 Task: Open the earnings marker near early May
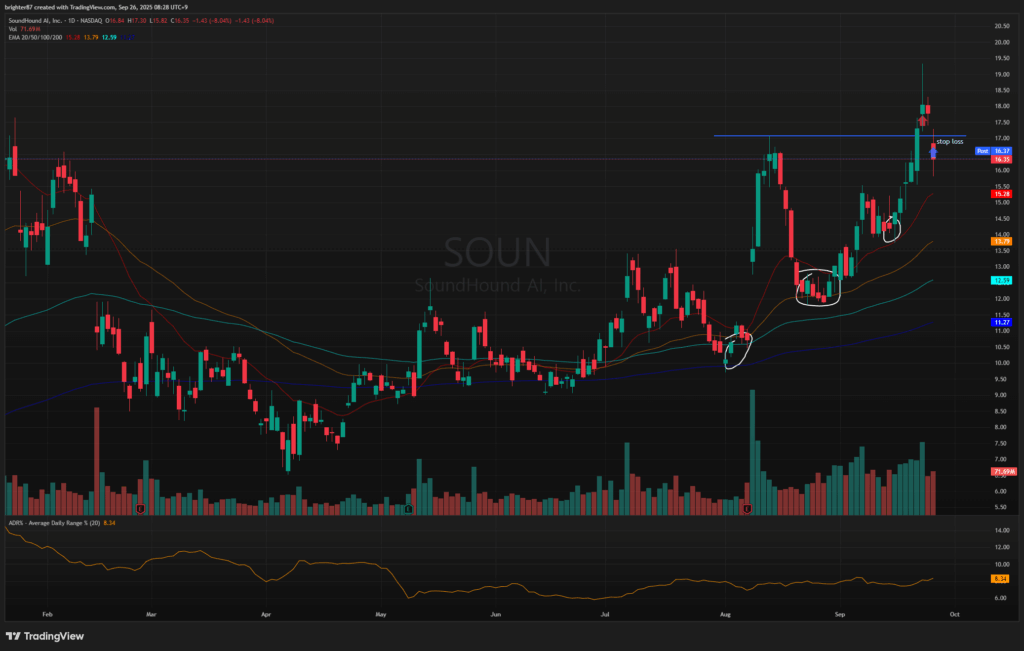pos(408,508)
